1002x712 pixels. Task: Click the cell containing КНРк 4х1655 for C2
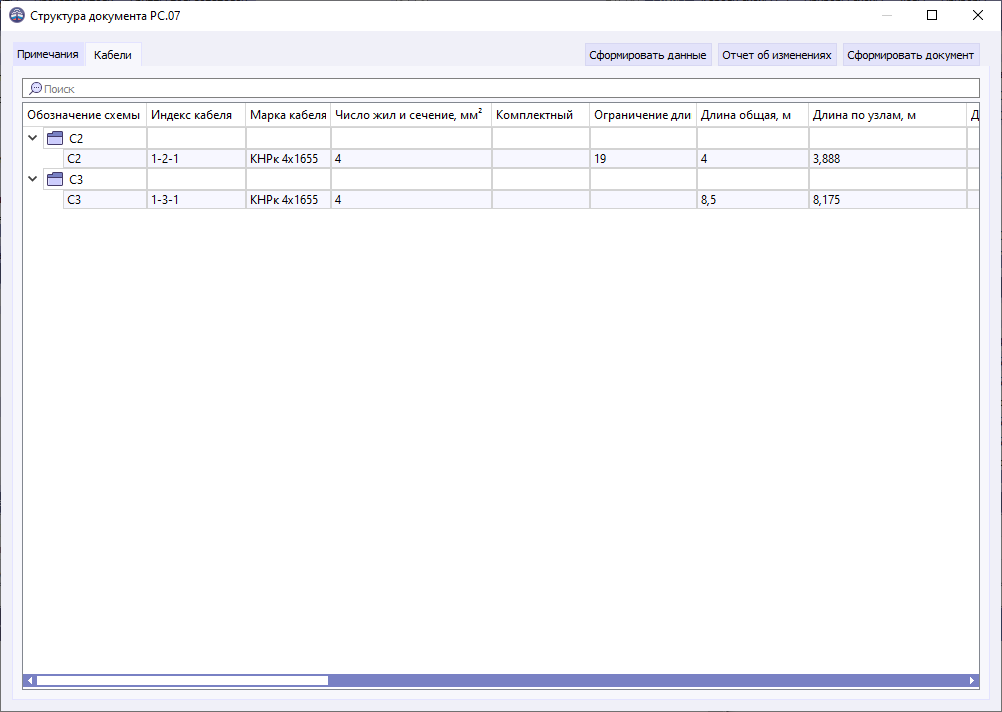click(x=287, y=158)
